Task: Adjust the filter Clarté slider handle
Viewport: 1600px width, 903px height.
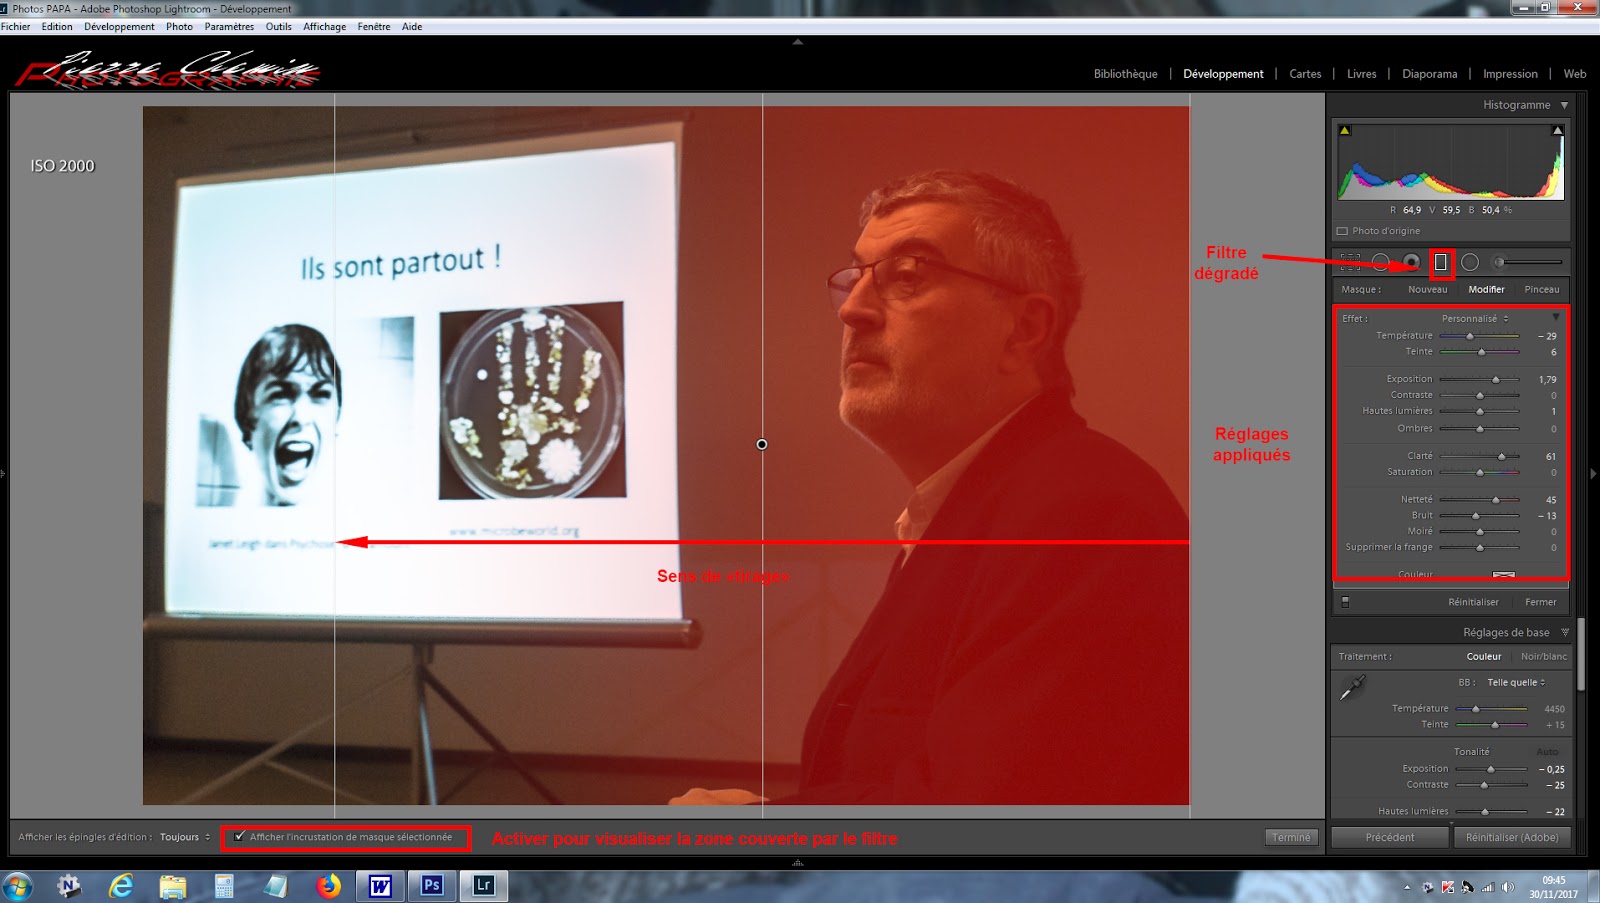Action: [x=1501, y=457]
